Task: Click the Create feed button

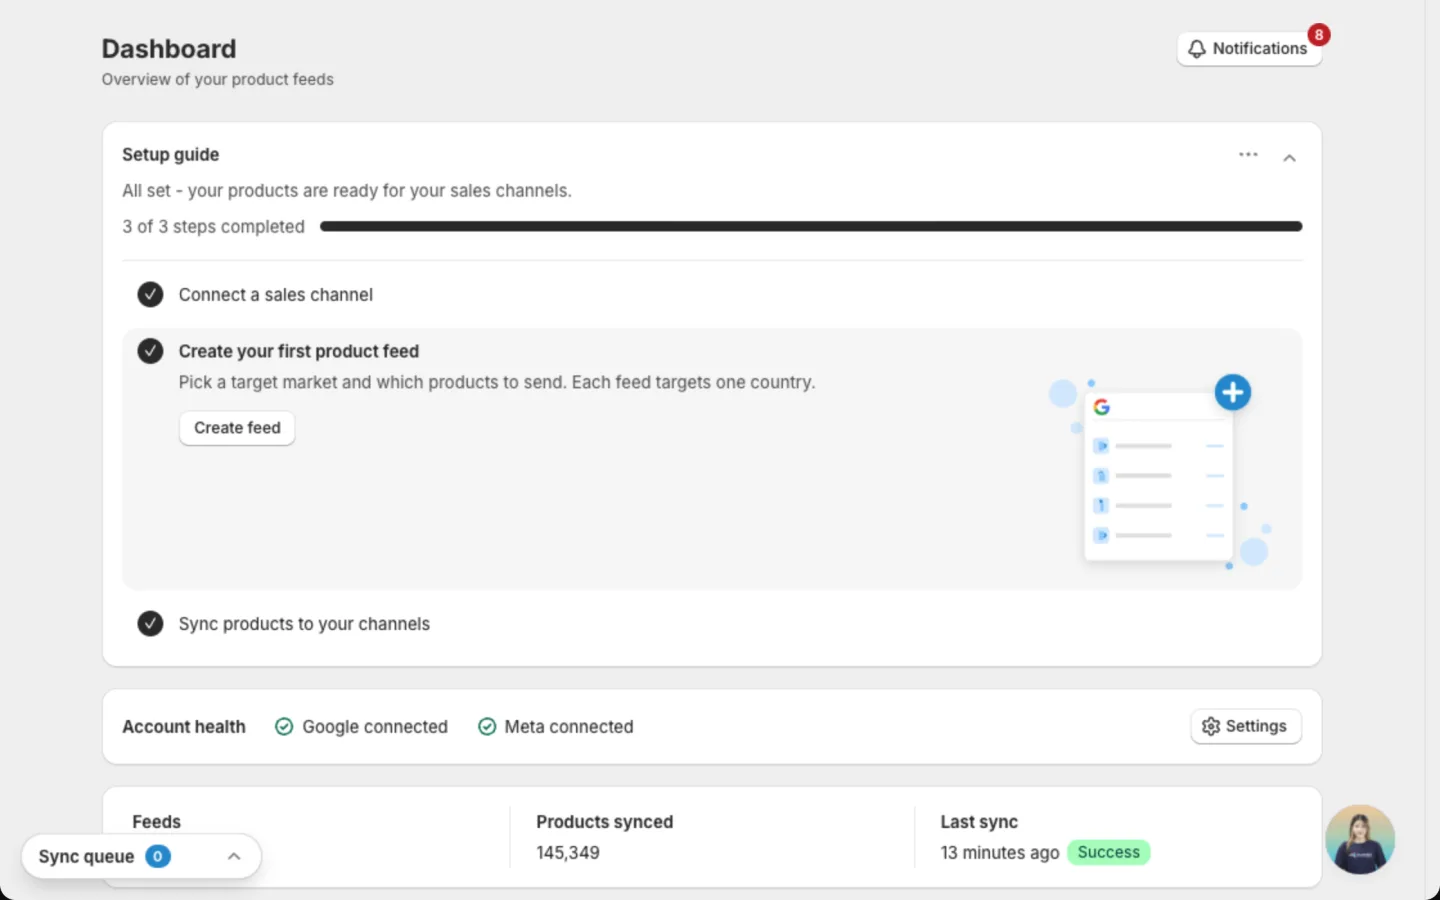Action: tap(237, 428)
